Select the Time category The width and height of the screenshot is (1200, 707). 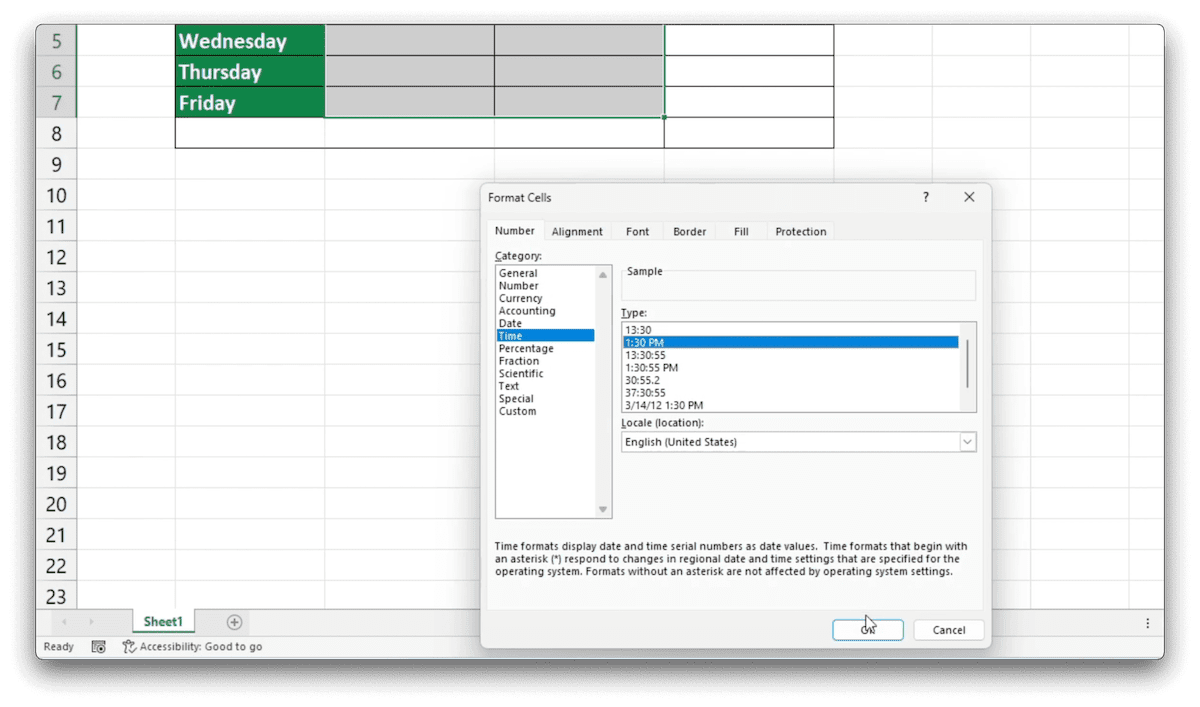tap(545, 336)
